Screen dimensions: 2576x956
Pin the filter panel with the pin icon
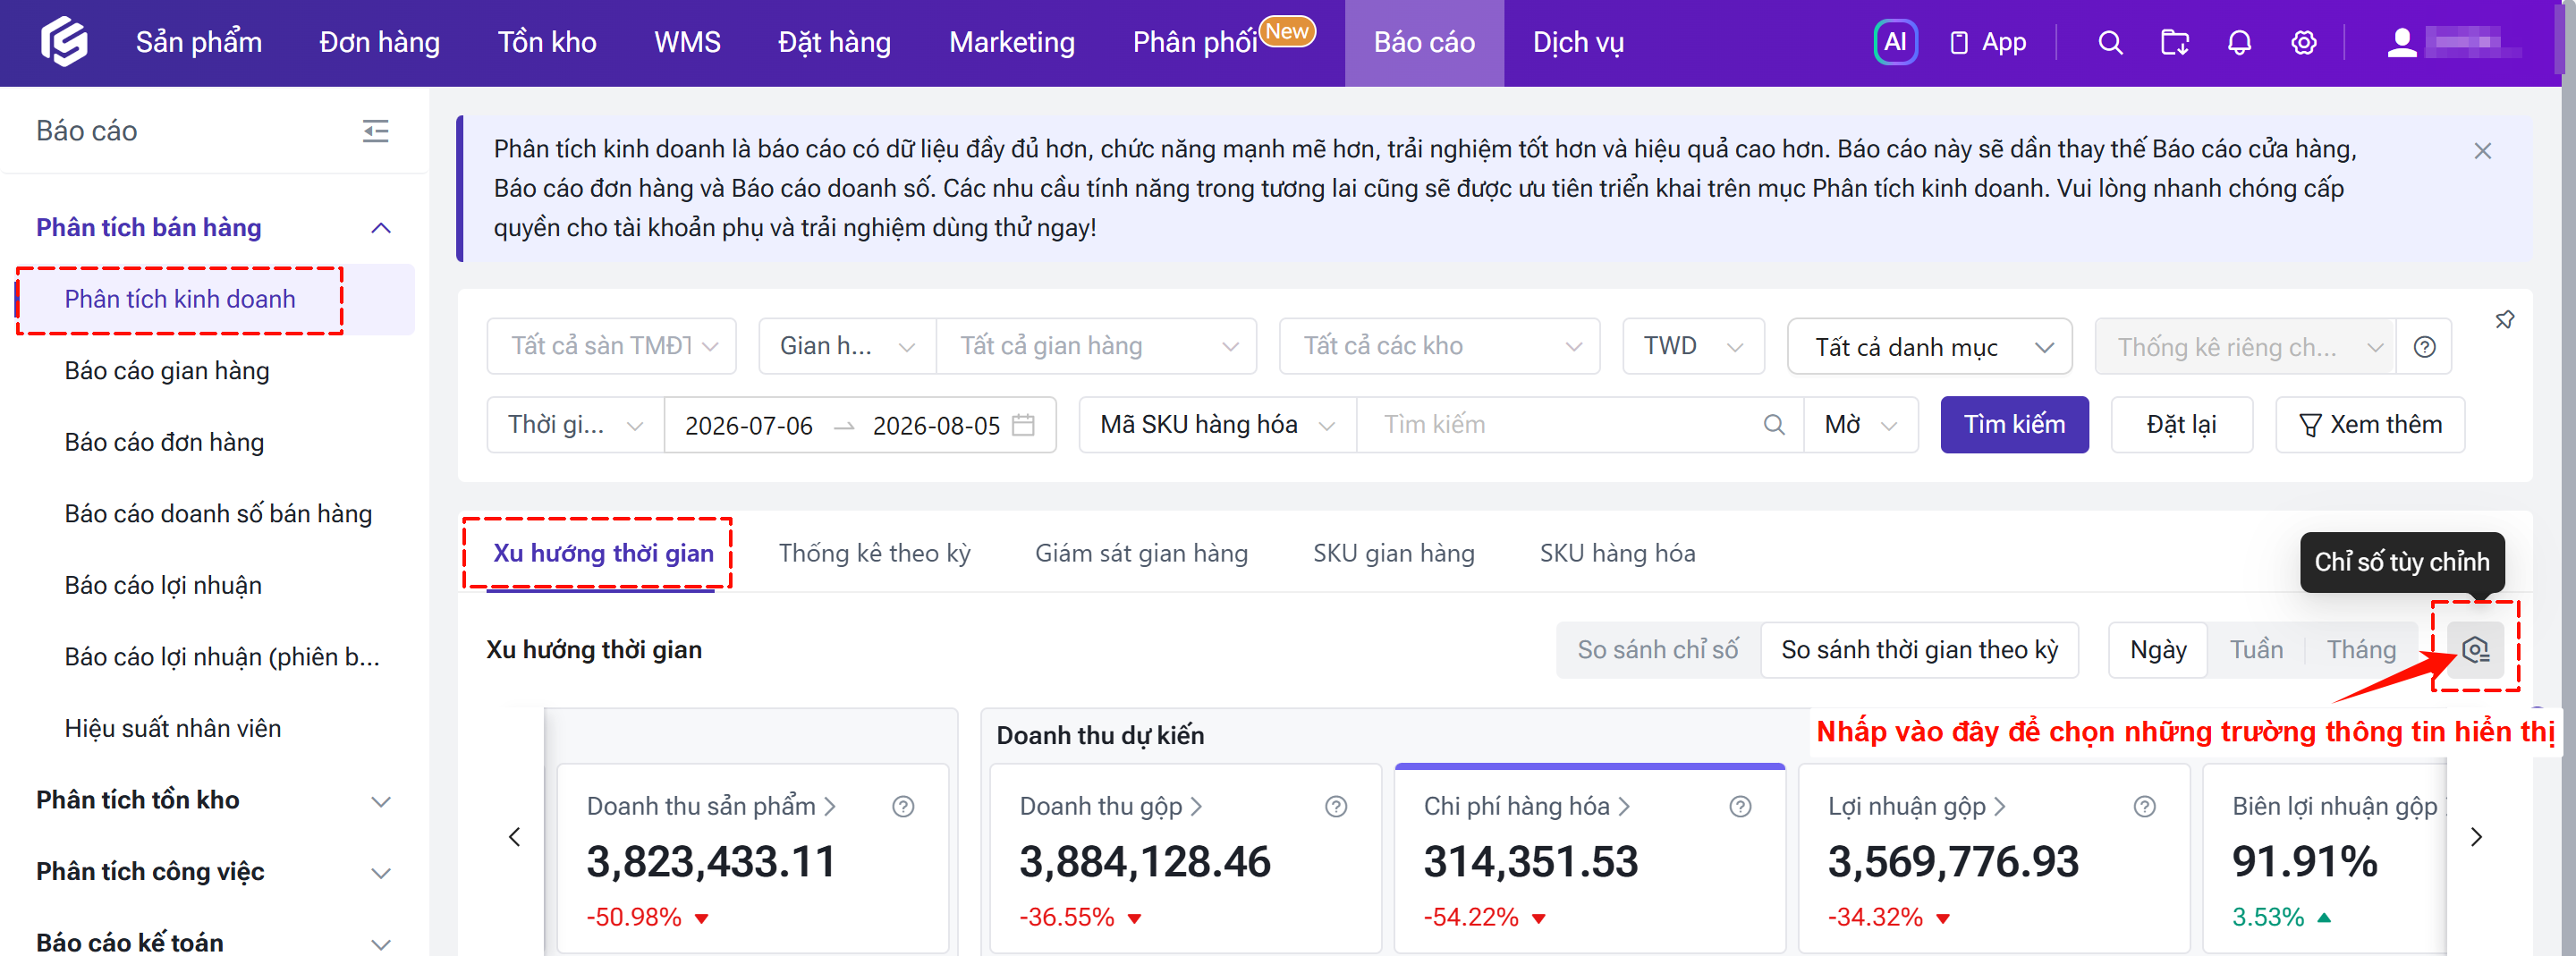pyautogui.click(x=2504, y=320)
